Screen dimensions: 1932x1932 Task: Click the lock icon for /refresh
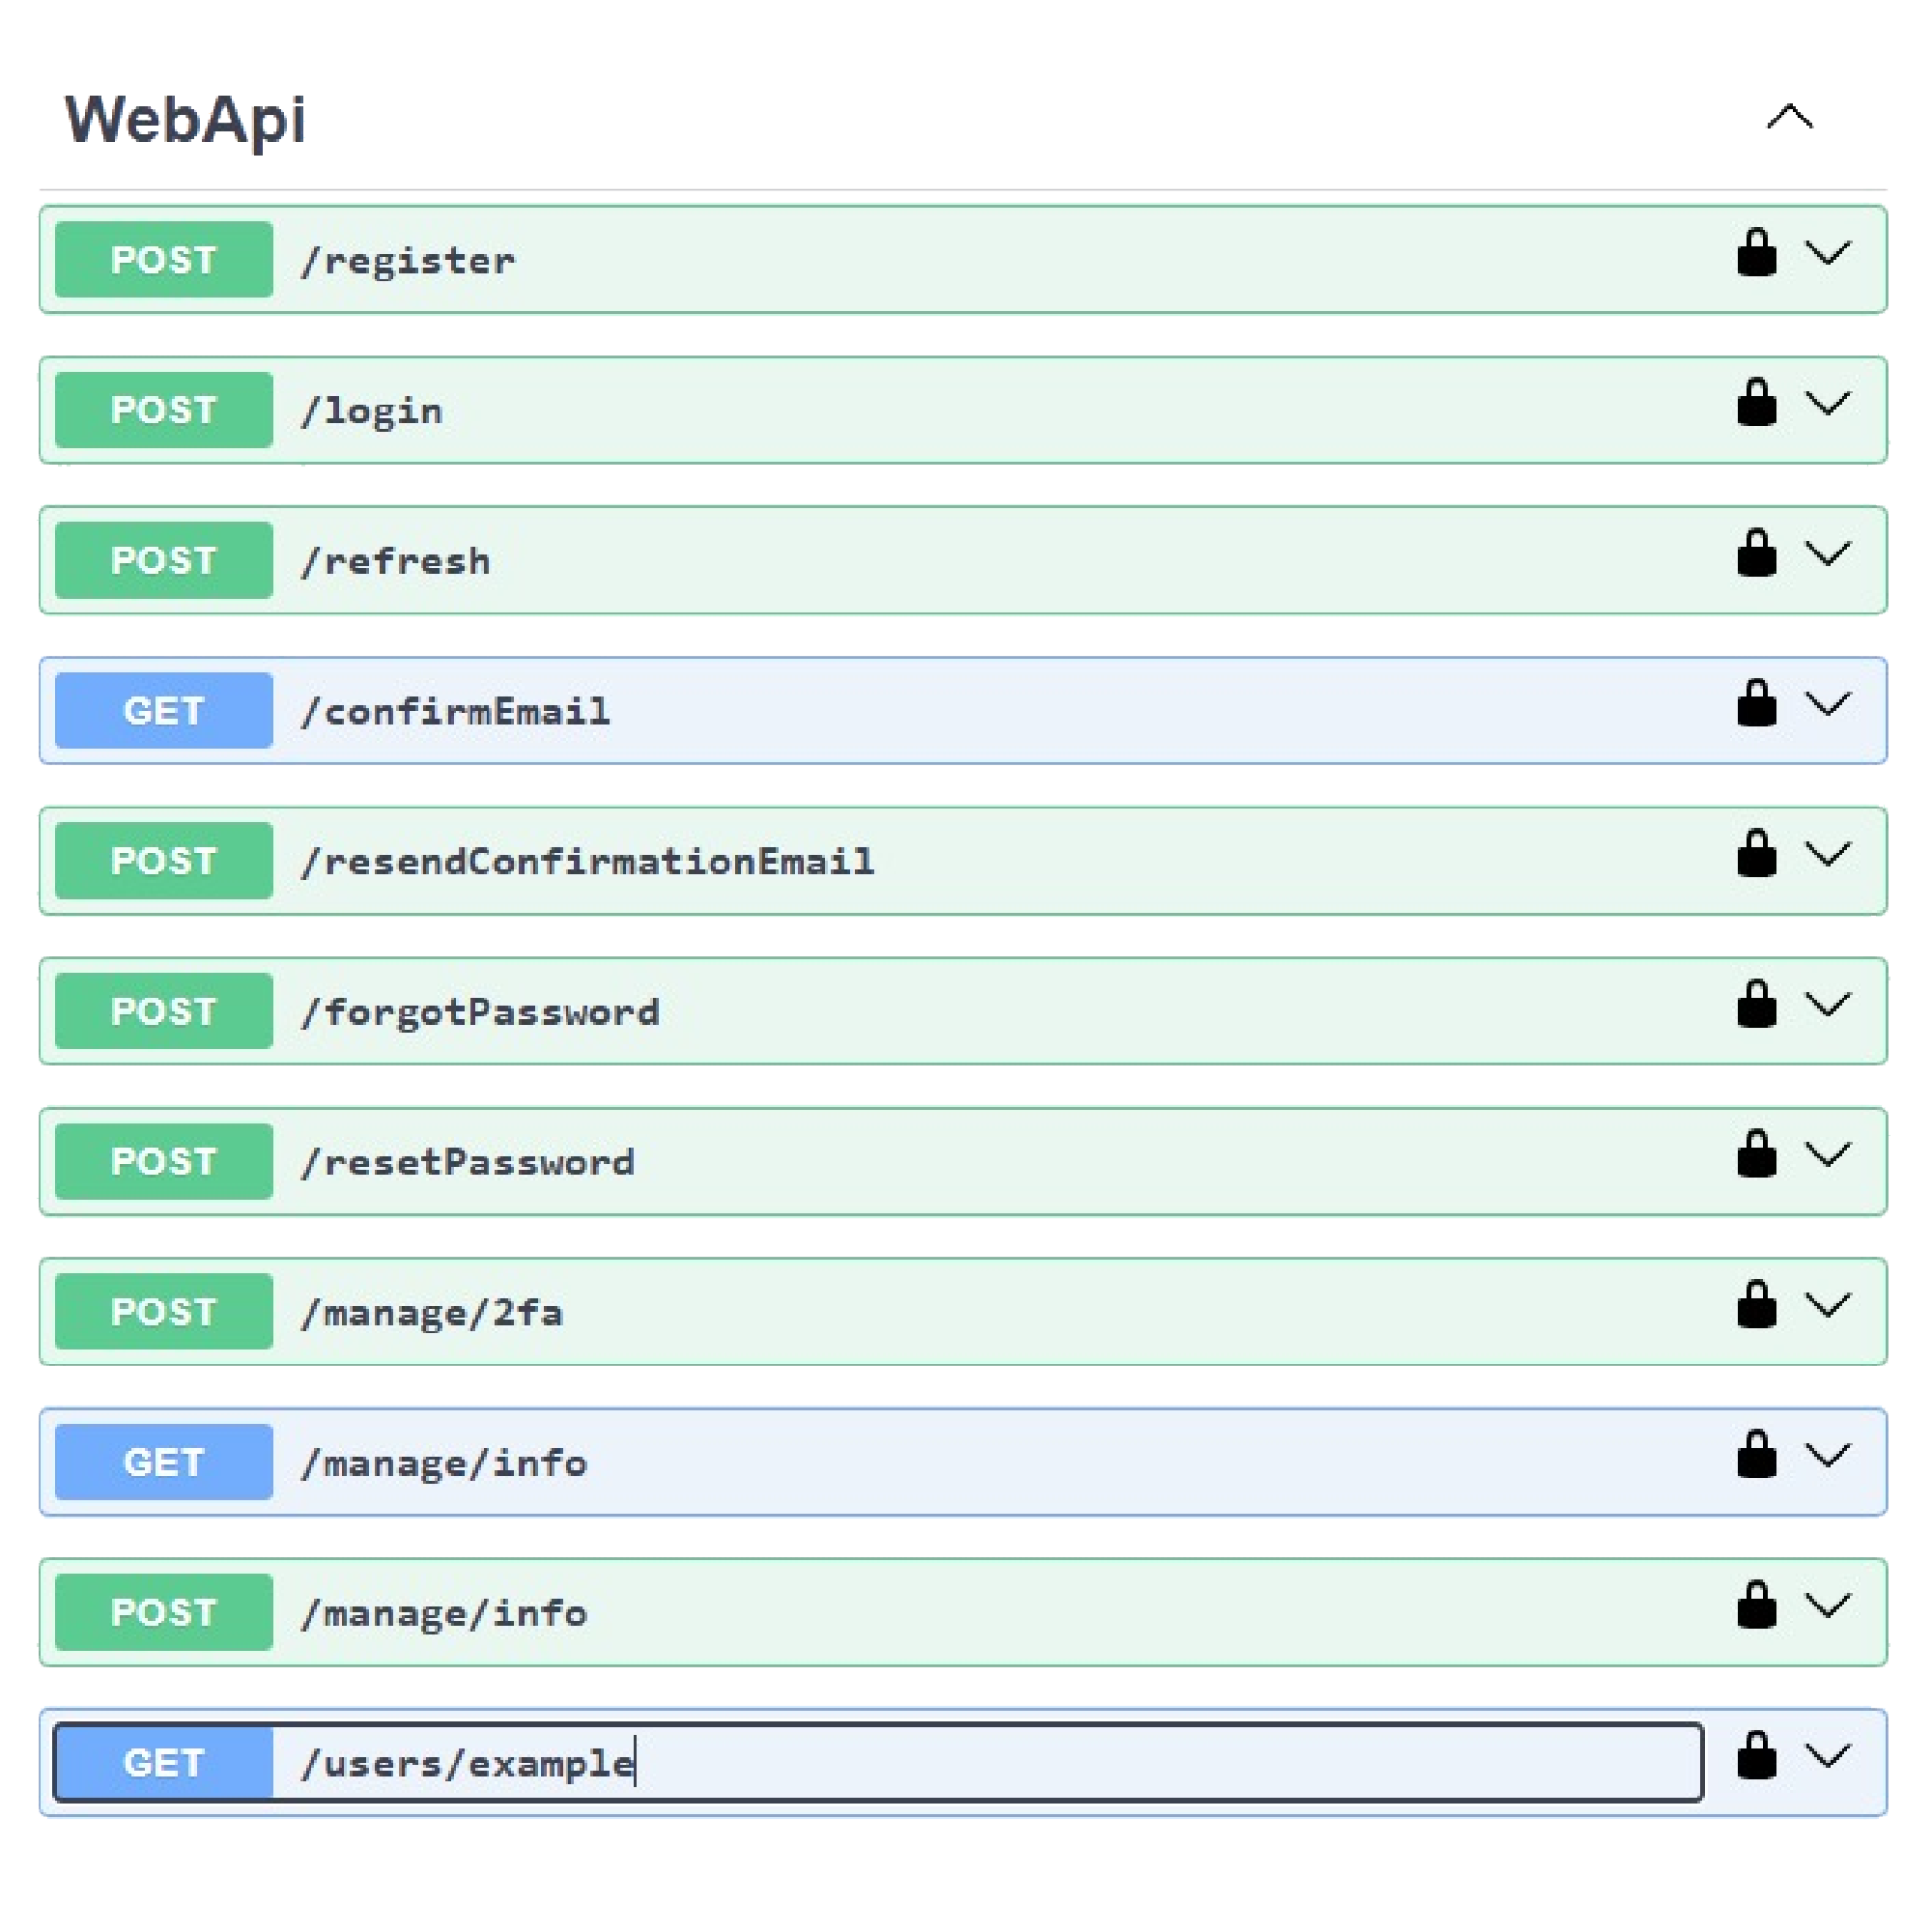point(1756,554)
